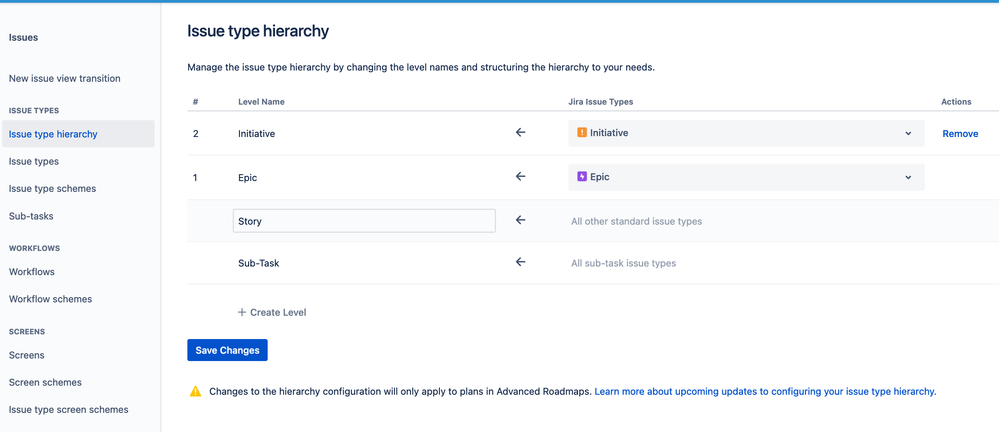Screen dimensions: 999x432
Task: Open Sub-tasks settings in sidebar
Action: click(x=31, y=216)
